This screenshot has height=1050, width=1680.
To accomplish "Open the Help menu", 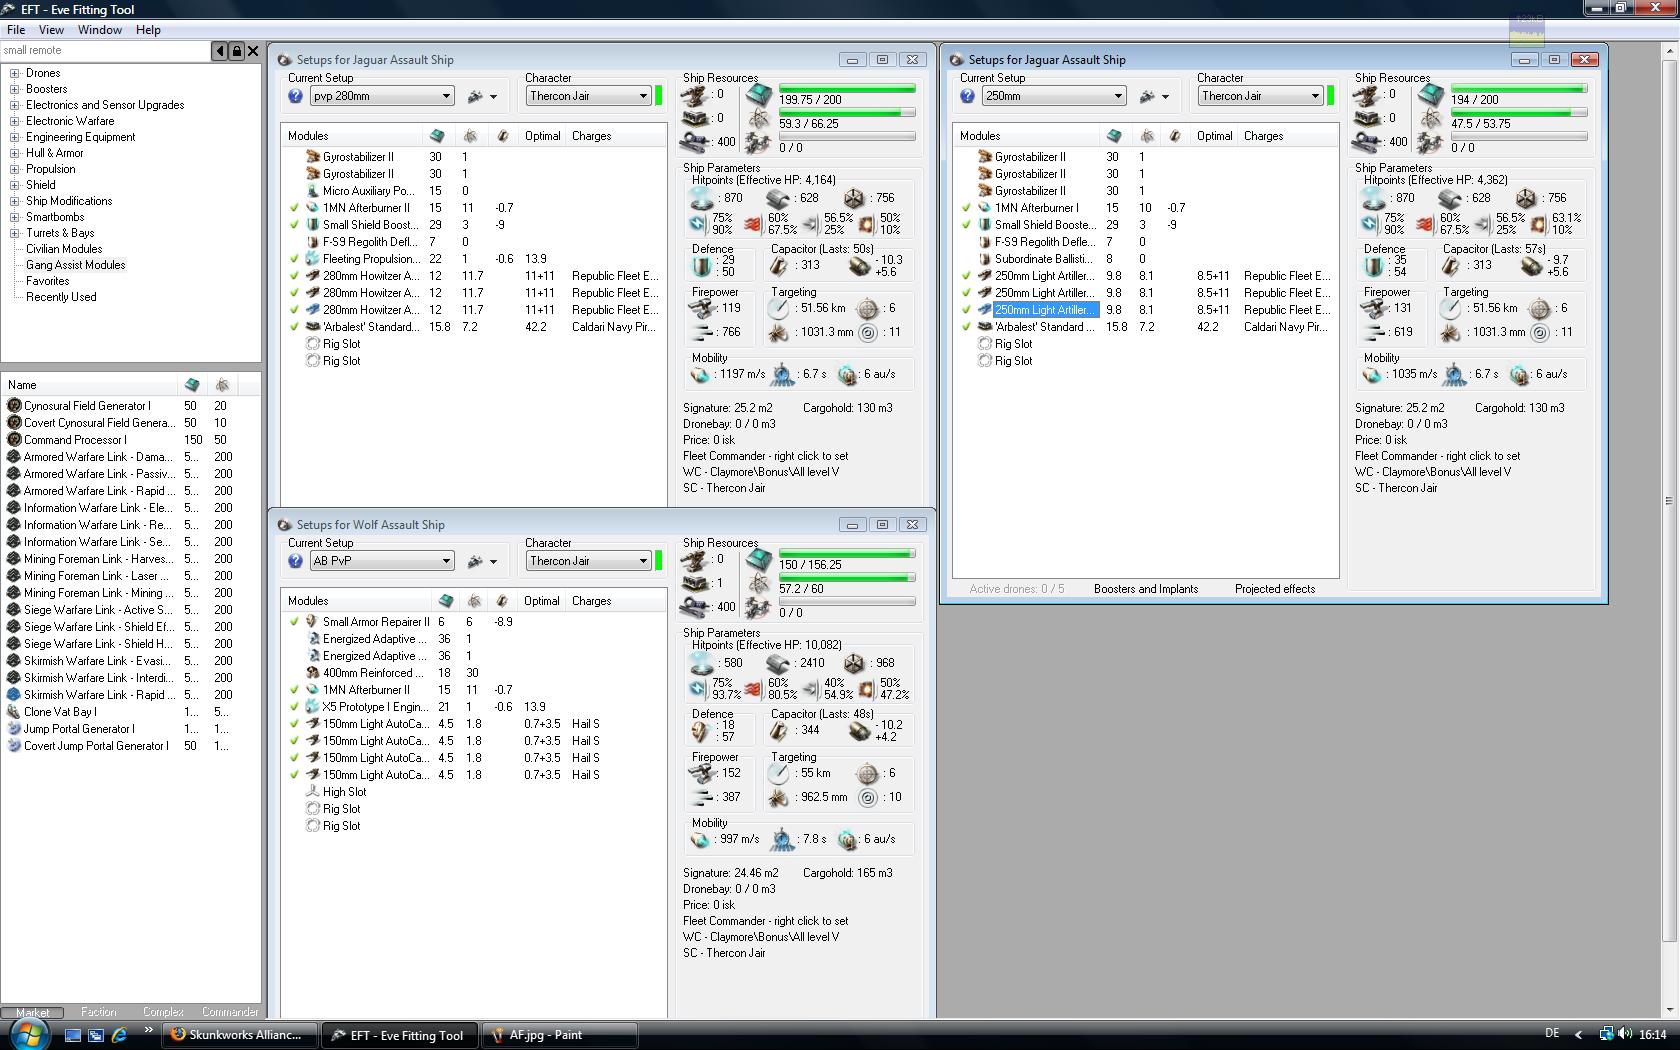I will [x=148, y=30].
